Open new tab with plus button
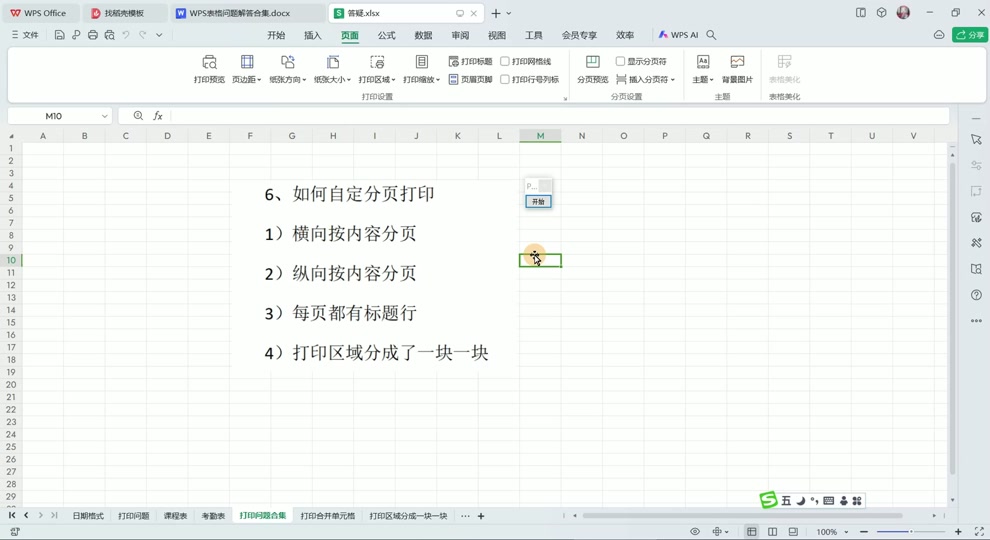Viewport: 990px width, 540px height. point(496,13)
